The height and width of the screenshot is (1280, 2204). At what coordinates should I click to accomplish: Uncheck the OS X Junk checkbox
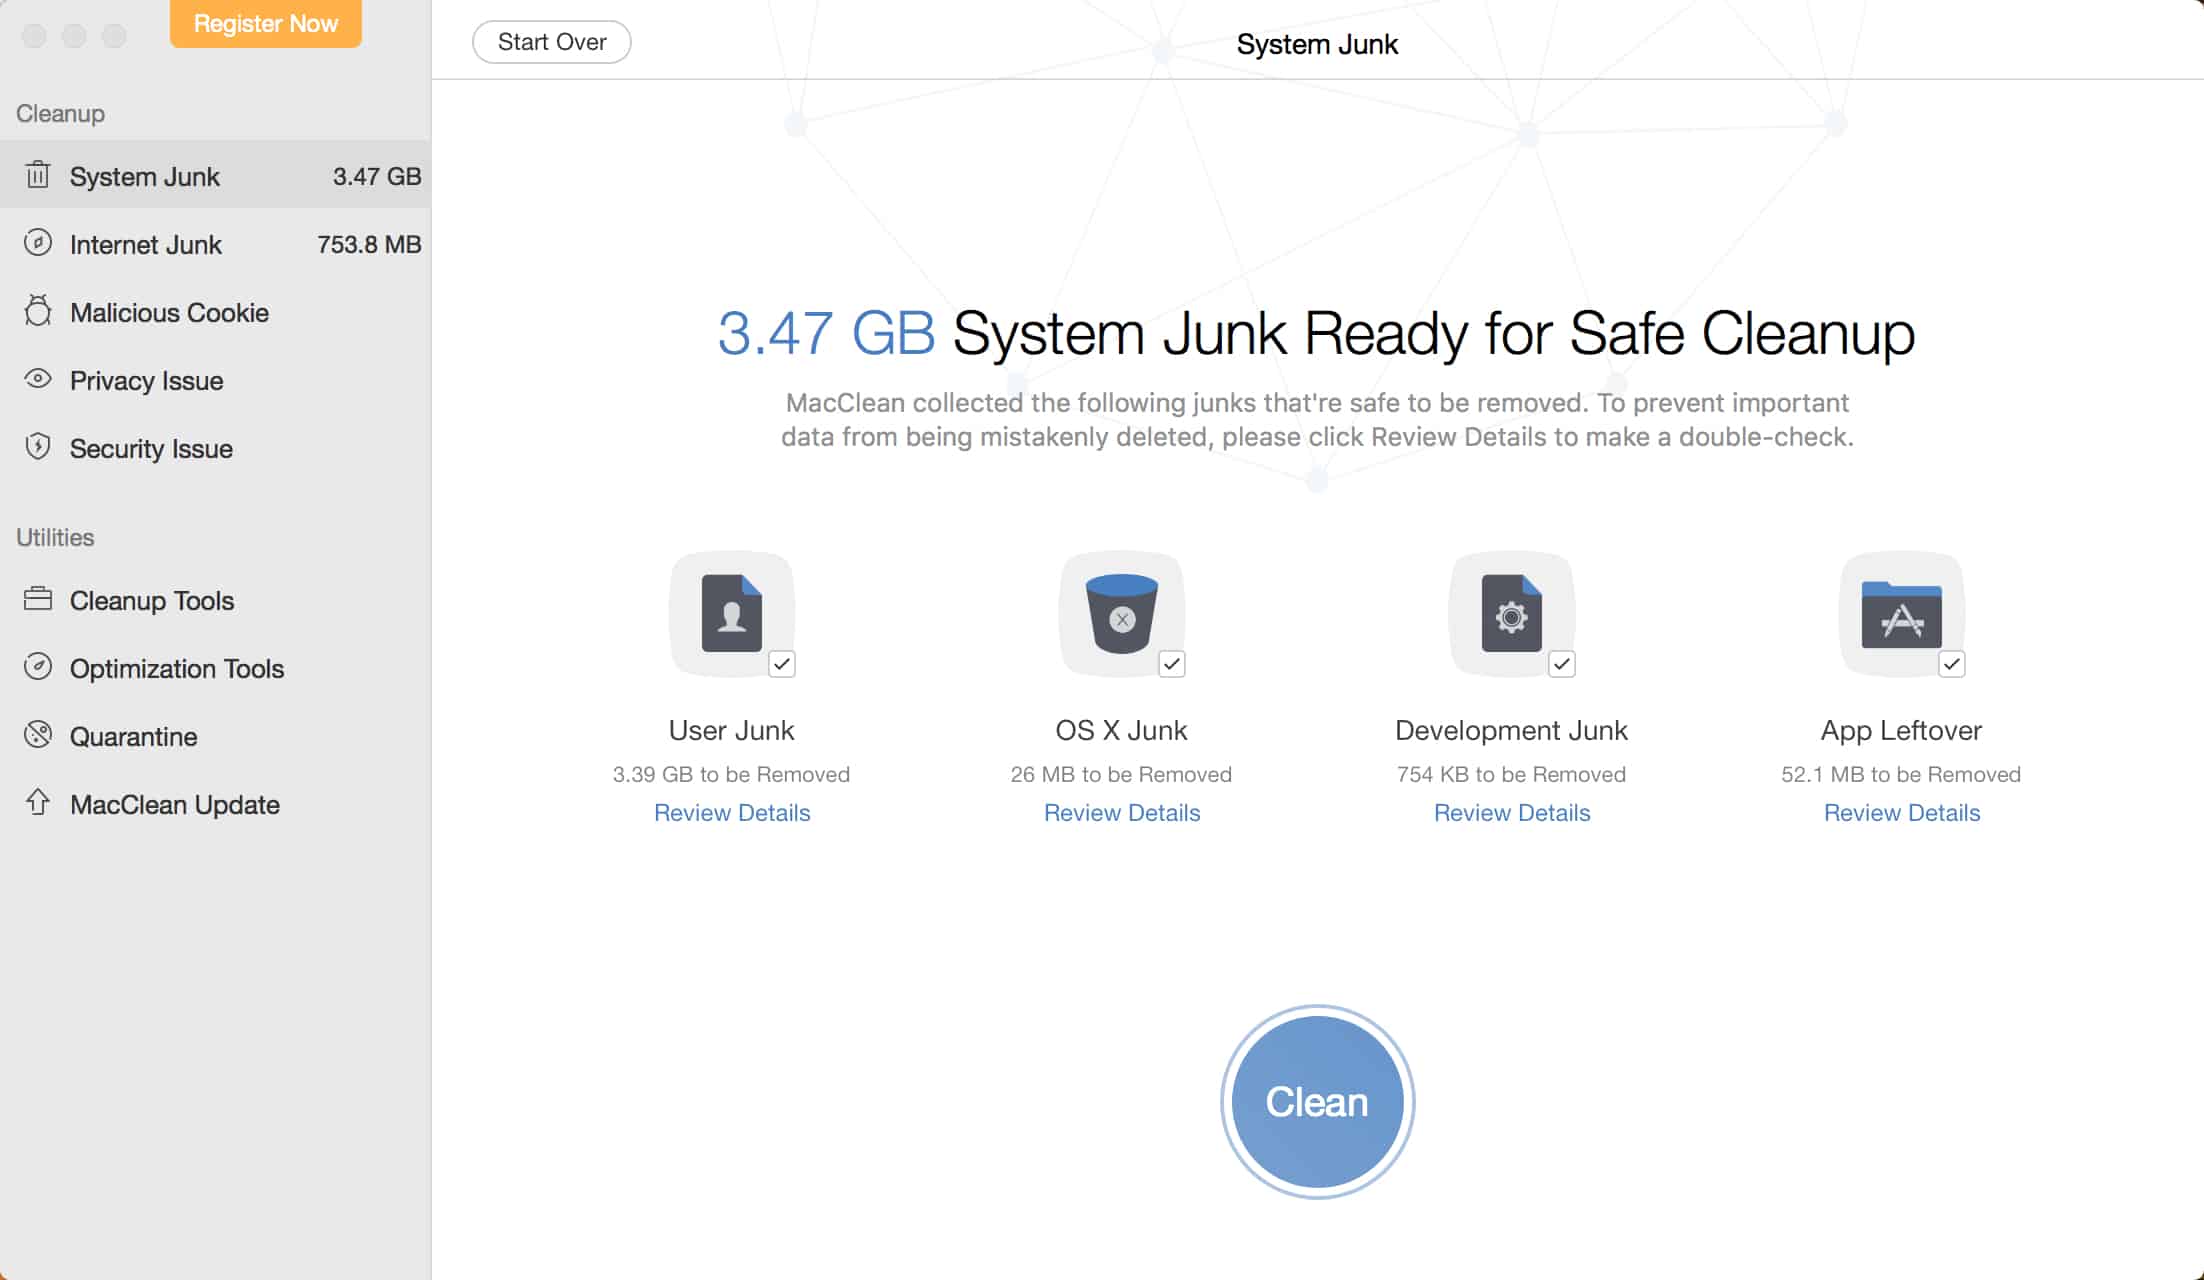(x=1172, y=664)
